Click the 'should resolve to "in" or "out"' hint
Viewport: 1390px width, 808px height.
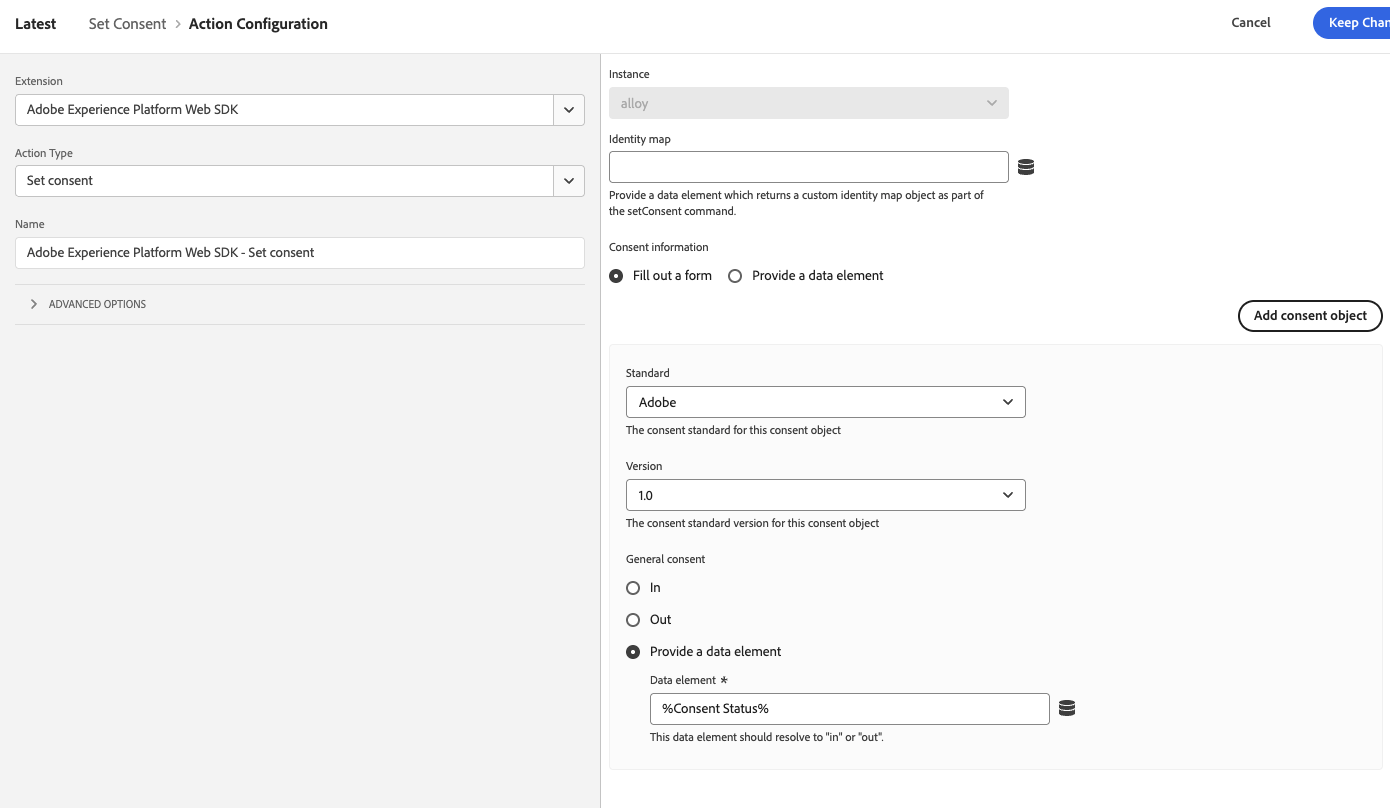tap(767, 737)
